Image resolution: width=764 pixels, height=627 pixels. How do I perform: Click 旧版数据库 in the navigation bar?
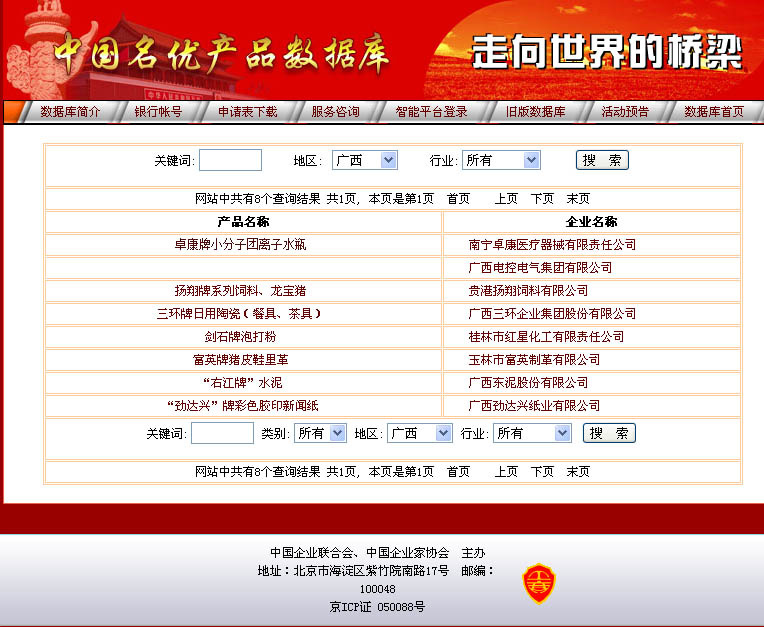(x=535, y=112)
